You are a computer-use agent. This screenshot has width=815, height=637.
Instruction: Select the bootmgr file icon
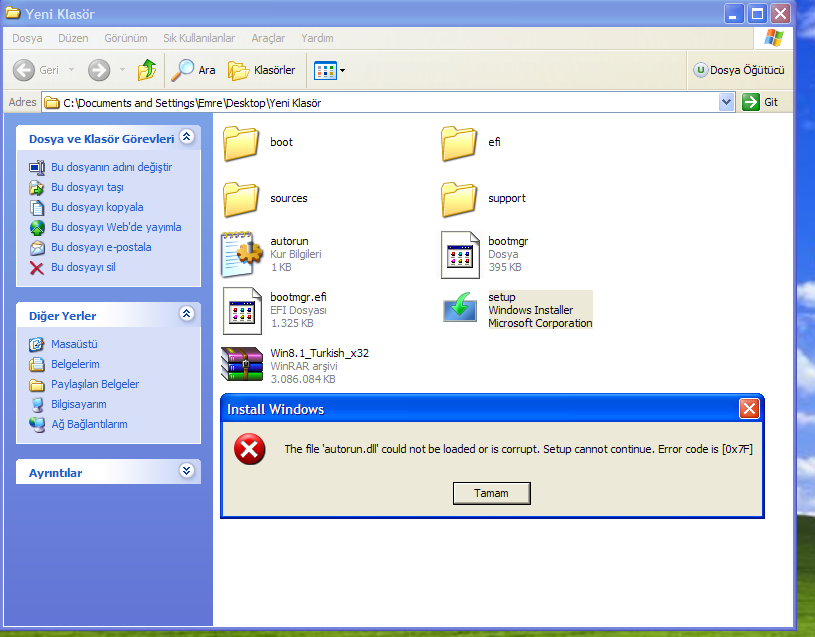pos(460,255)
